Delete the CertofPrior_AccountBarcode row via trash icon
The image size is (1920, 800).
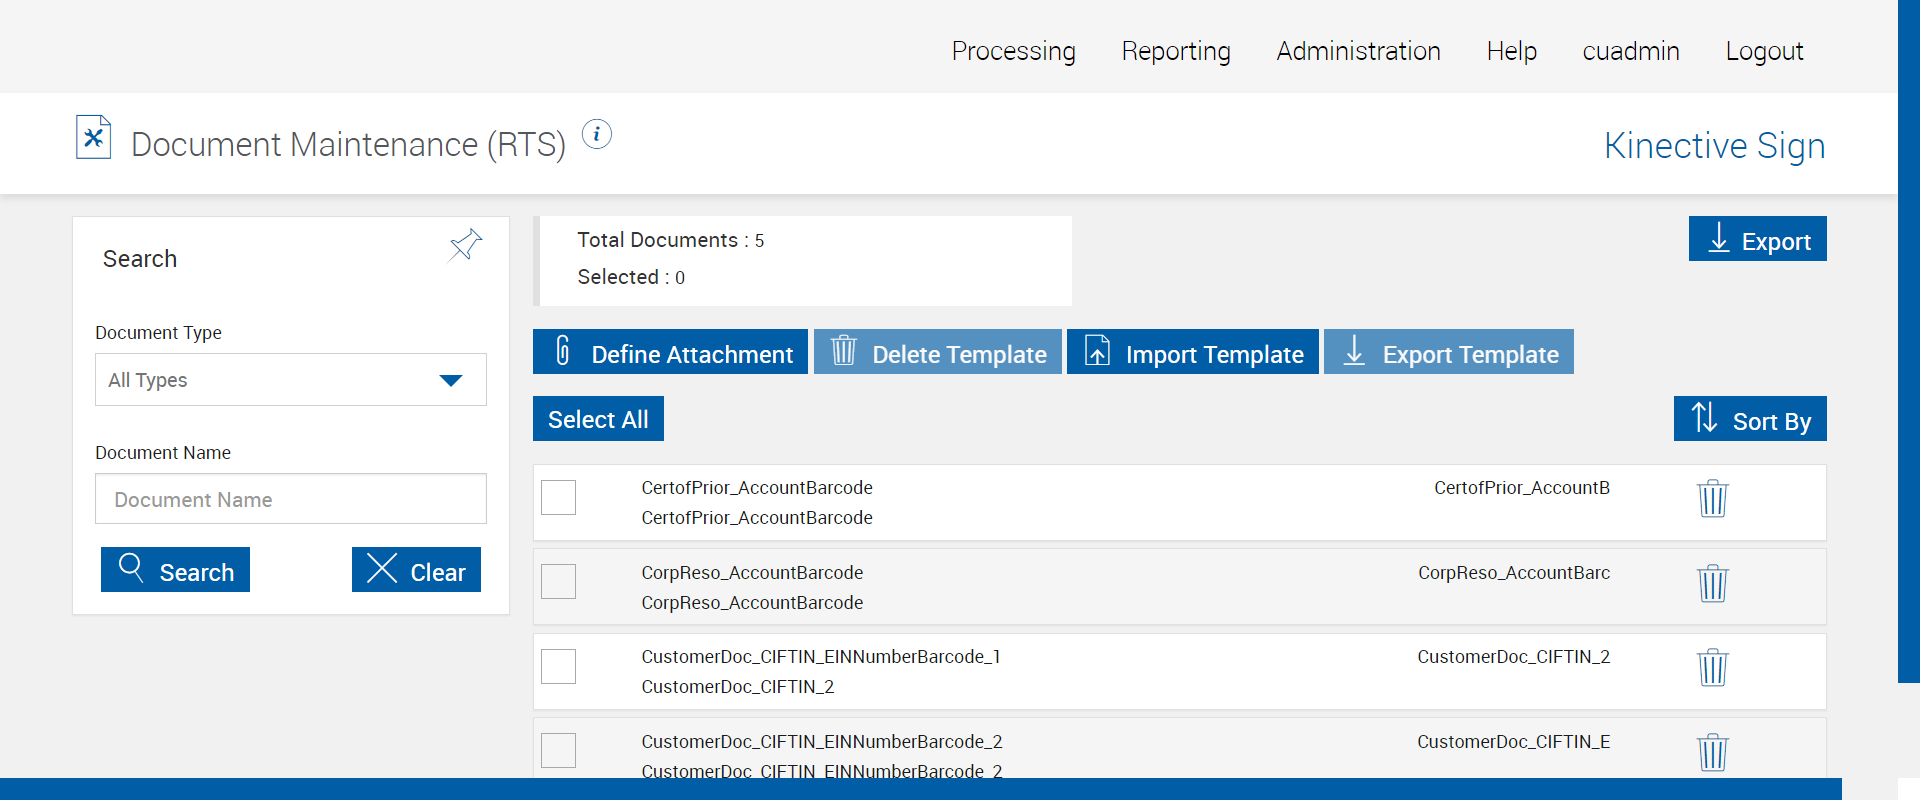click(x=1712, y=498)
